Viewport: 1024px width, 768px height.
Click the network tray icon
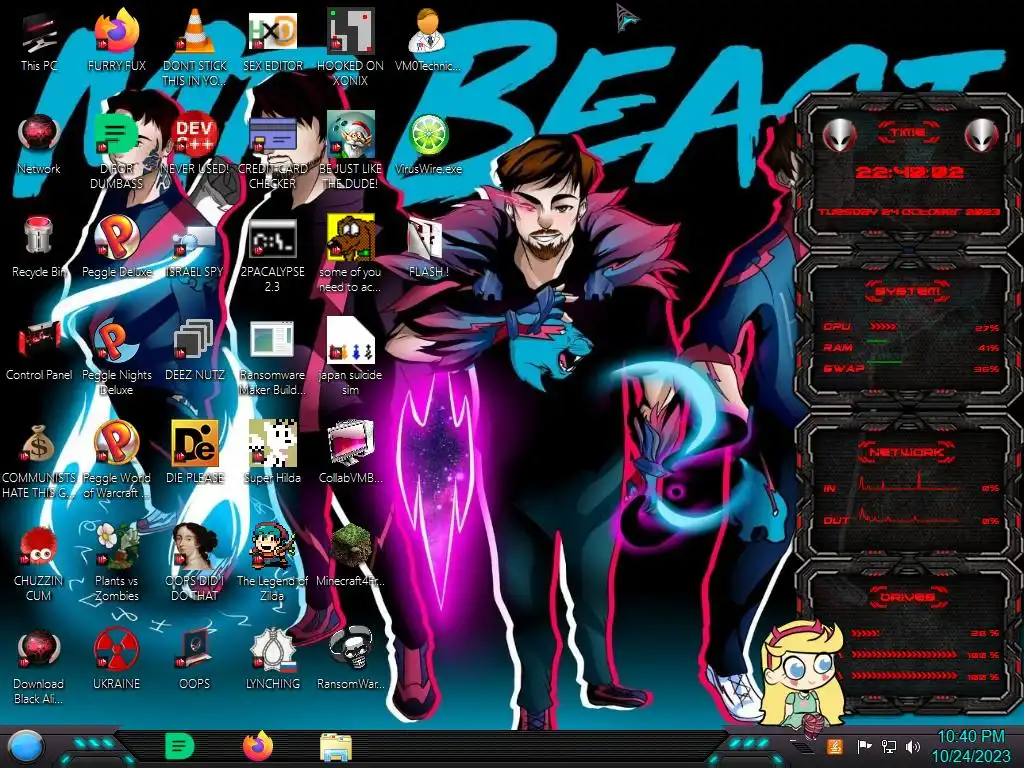click(889, 746)
